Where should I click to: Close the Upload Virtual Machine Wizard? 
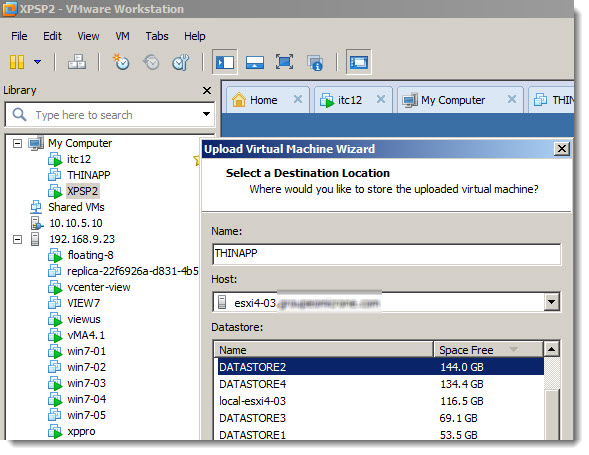pos(562,149)
